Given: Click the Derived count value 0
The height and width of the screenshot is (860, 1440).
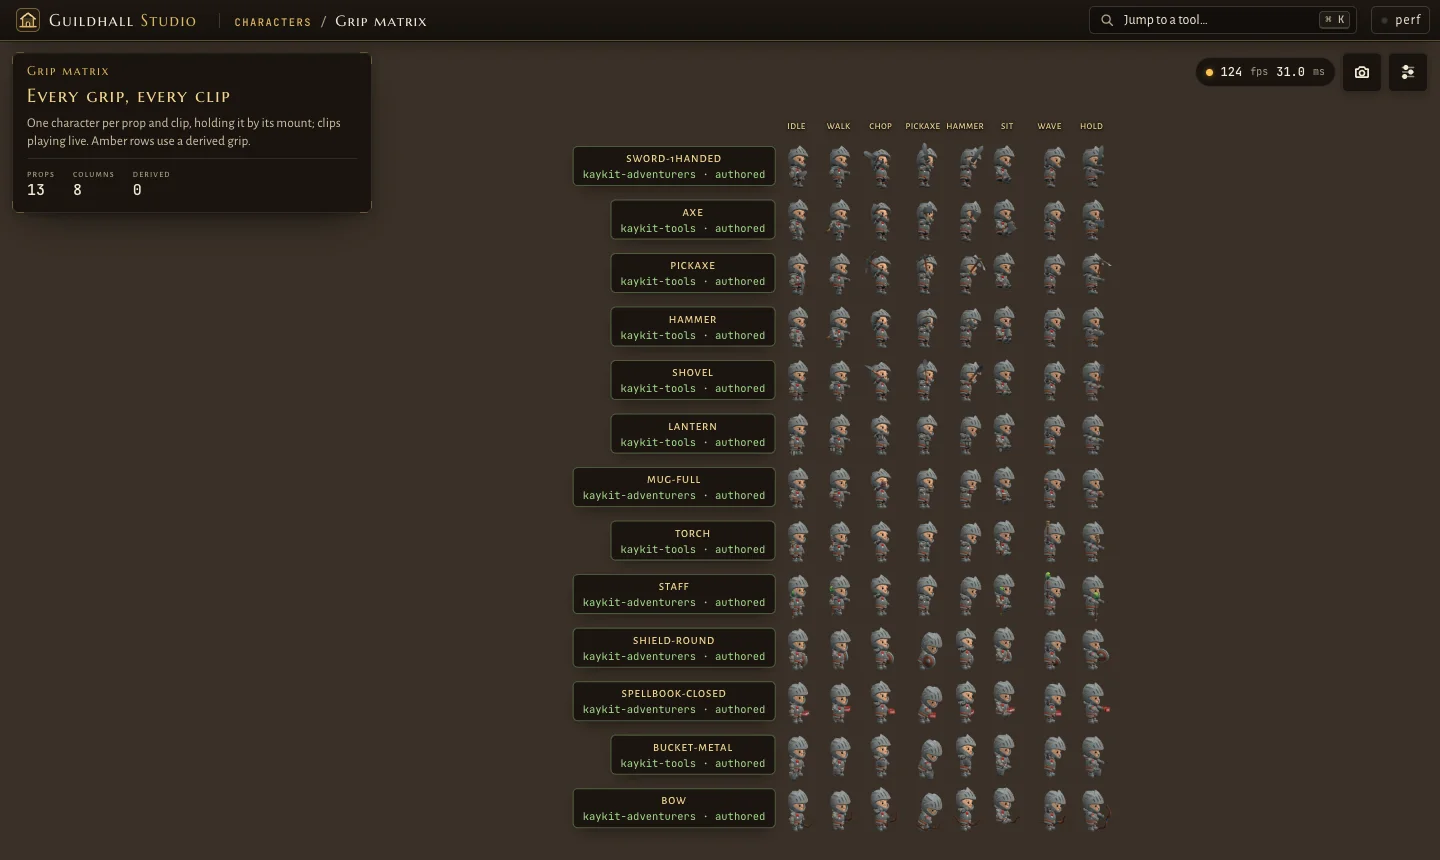Looking at the screenshot, I should 137,190.
